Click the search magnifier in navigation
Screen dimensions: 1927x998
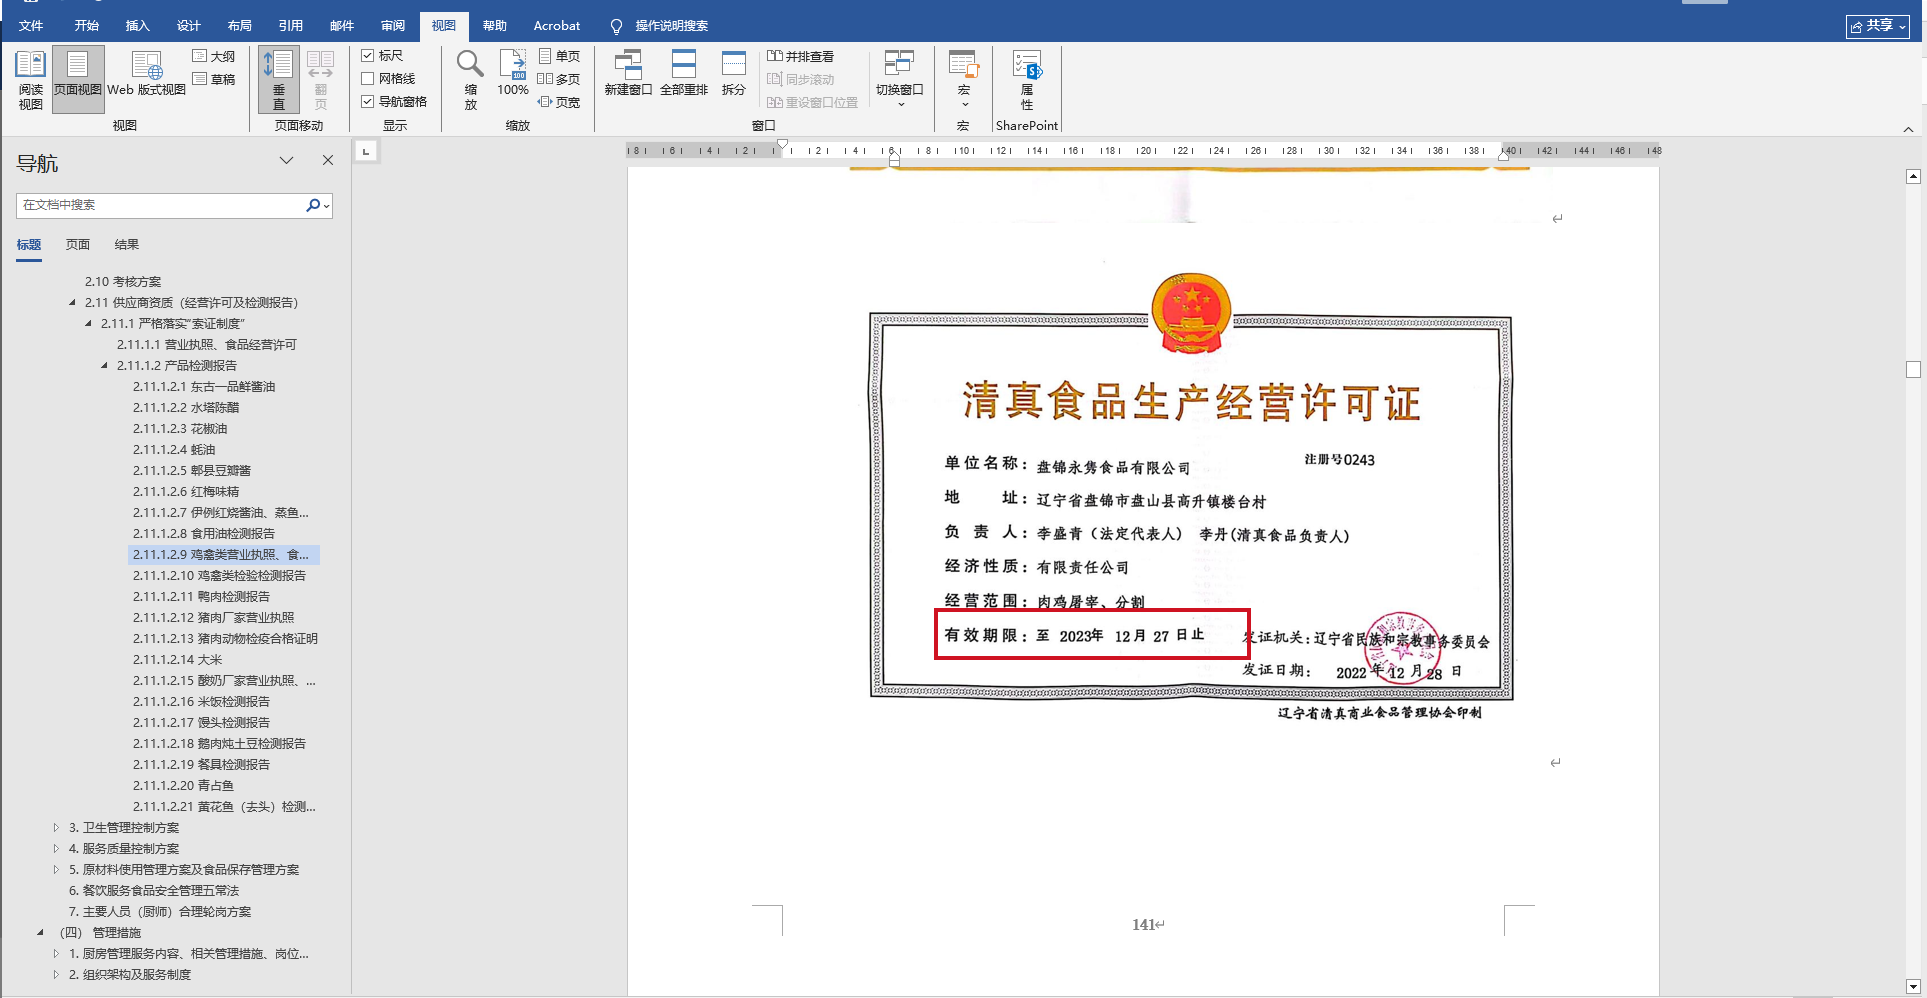click(x=313, y=205)
